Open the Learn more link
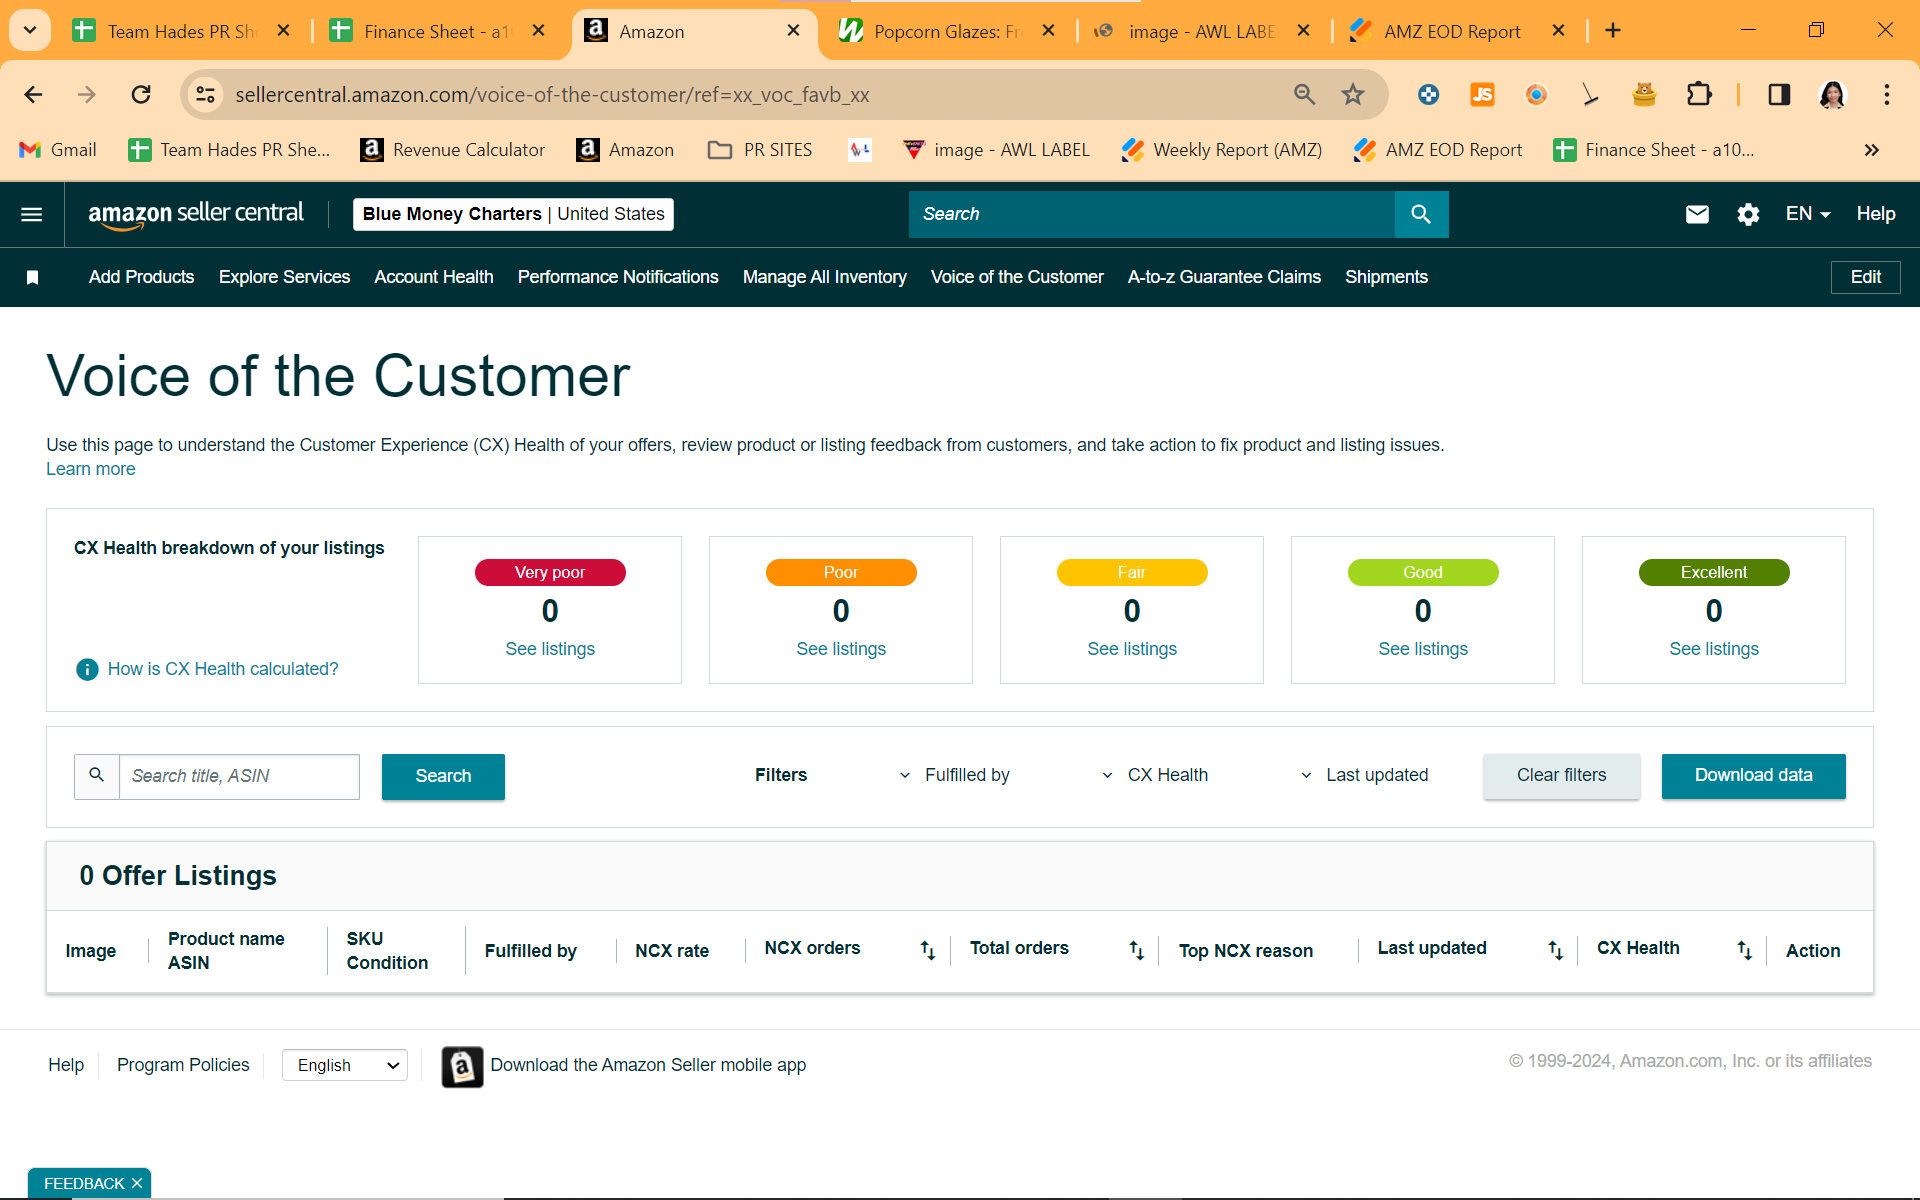This screenshot has height=1200, width=1920. click(x=91, y=469)
